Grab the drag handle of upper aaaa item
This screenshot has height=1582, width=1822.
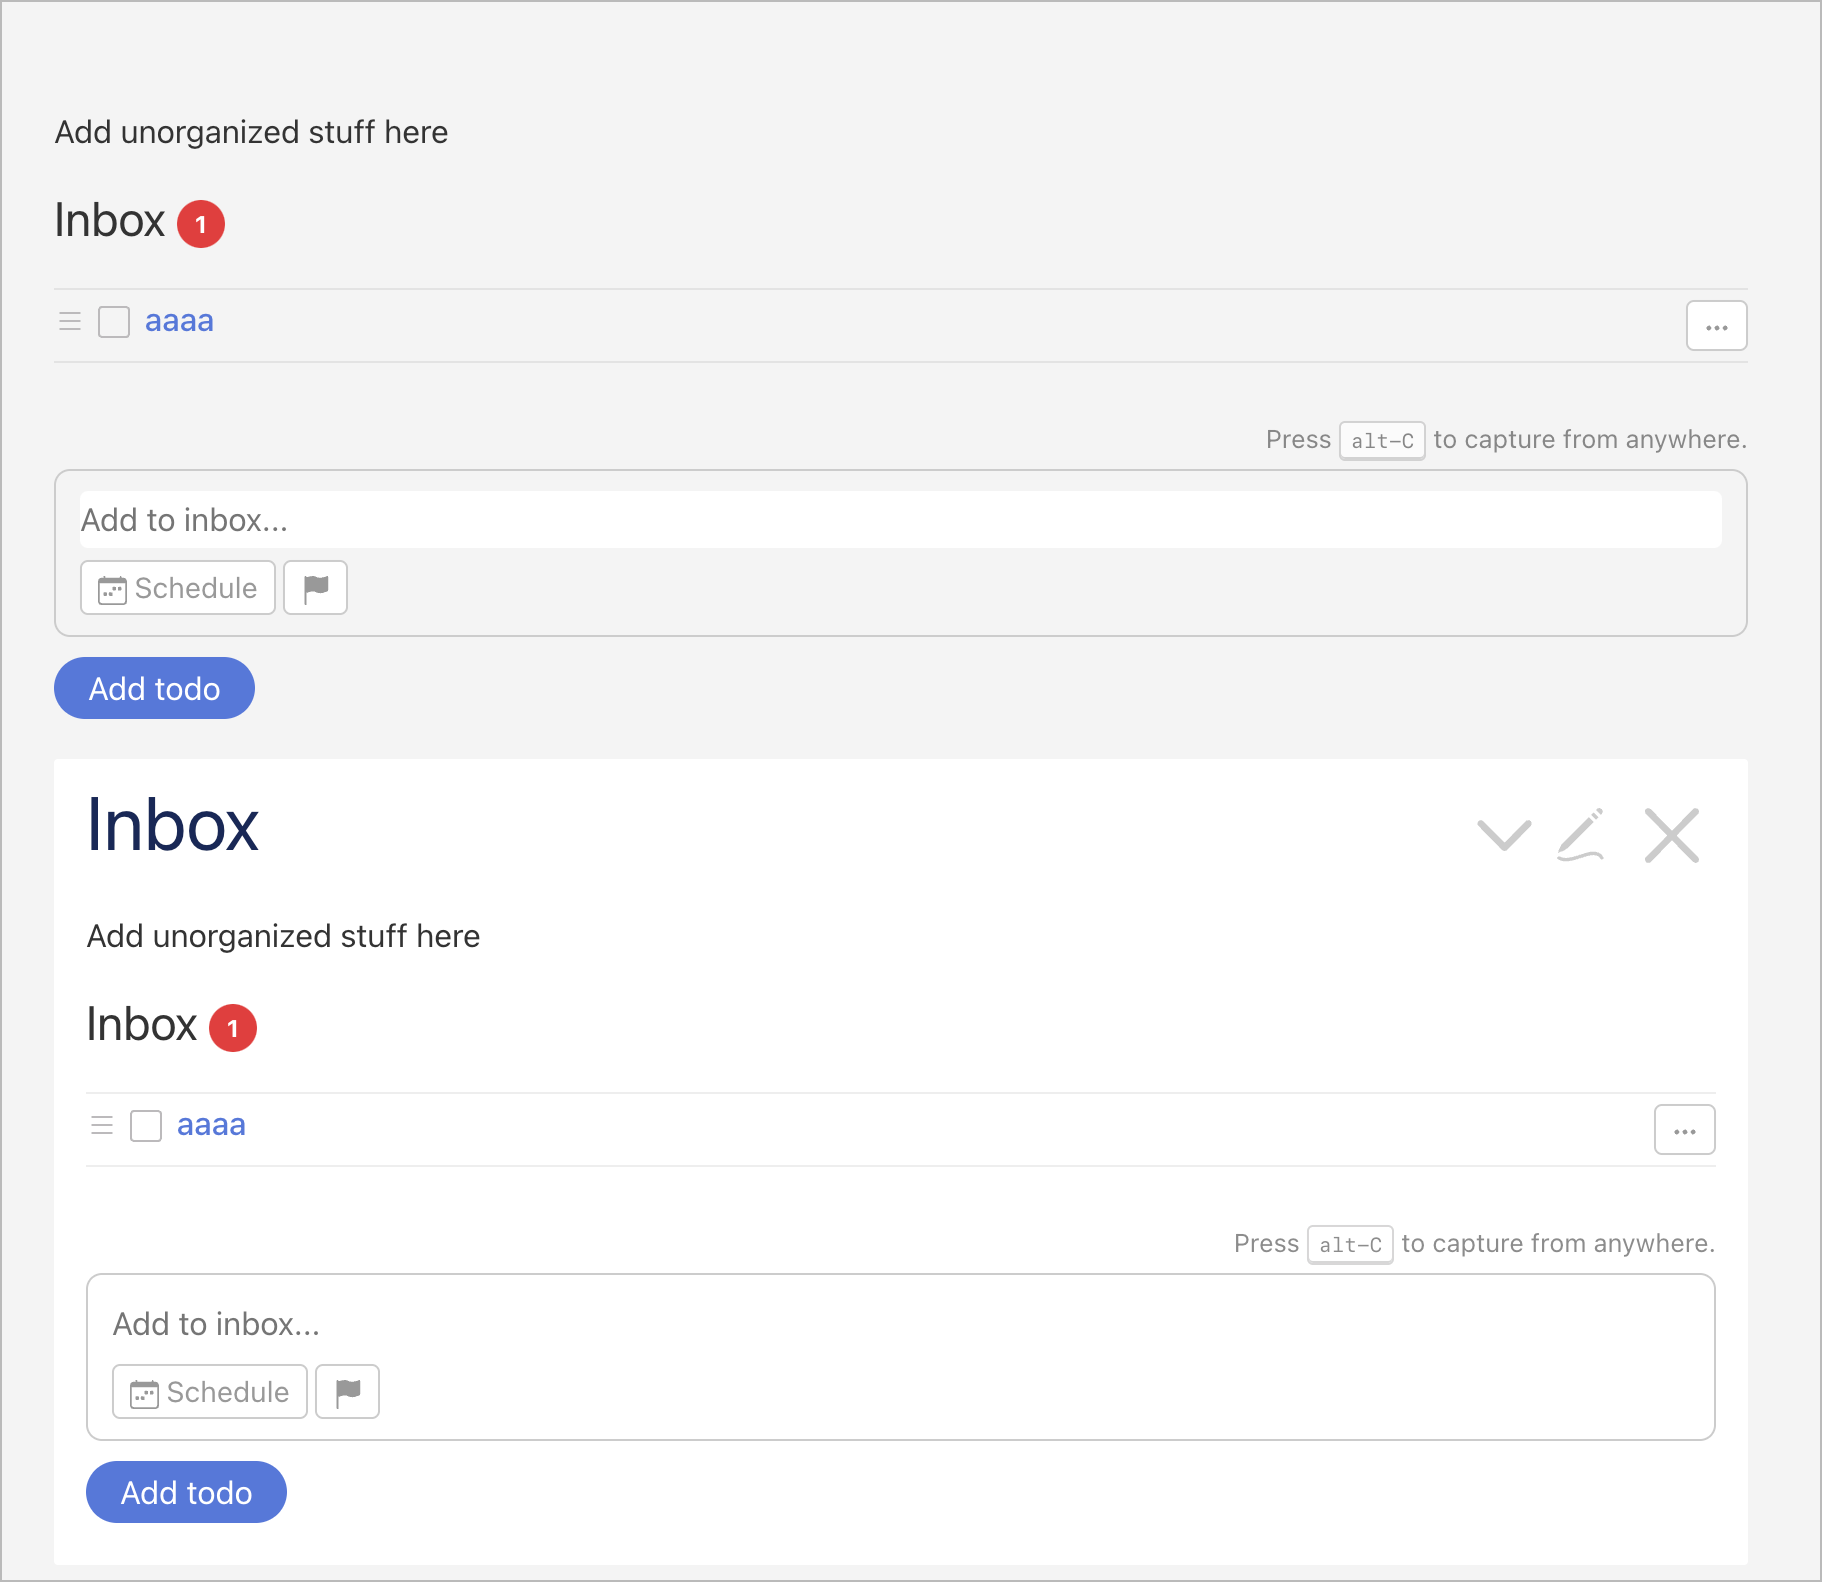click(70, 322)
